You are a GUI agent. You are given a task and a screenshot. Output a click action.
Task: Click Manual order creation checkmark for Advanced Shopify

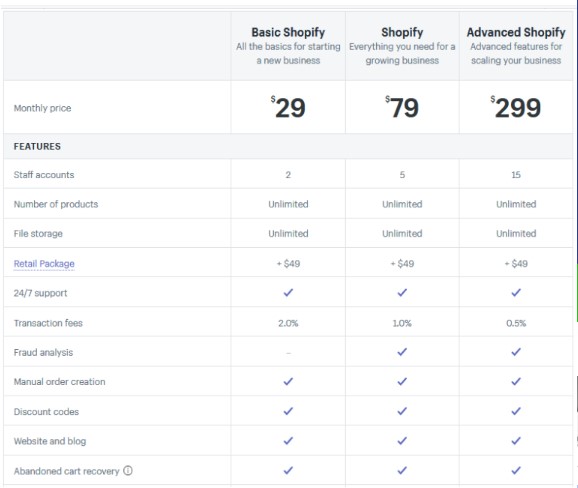[516, 381]
